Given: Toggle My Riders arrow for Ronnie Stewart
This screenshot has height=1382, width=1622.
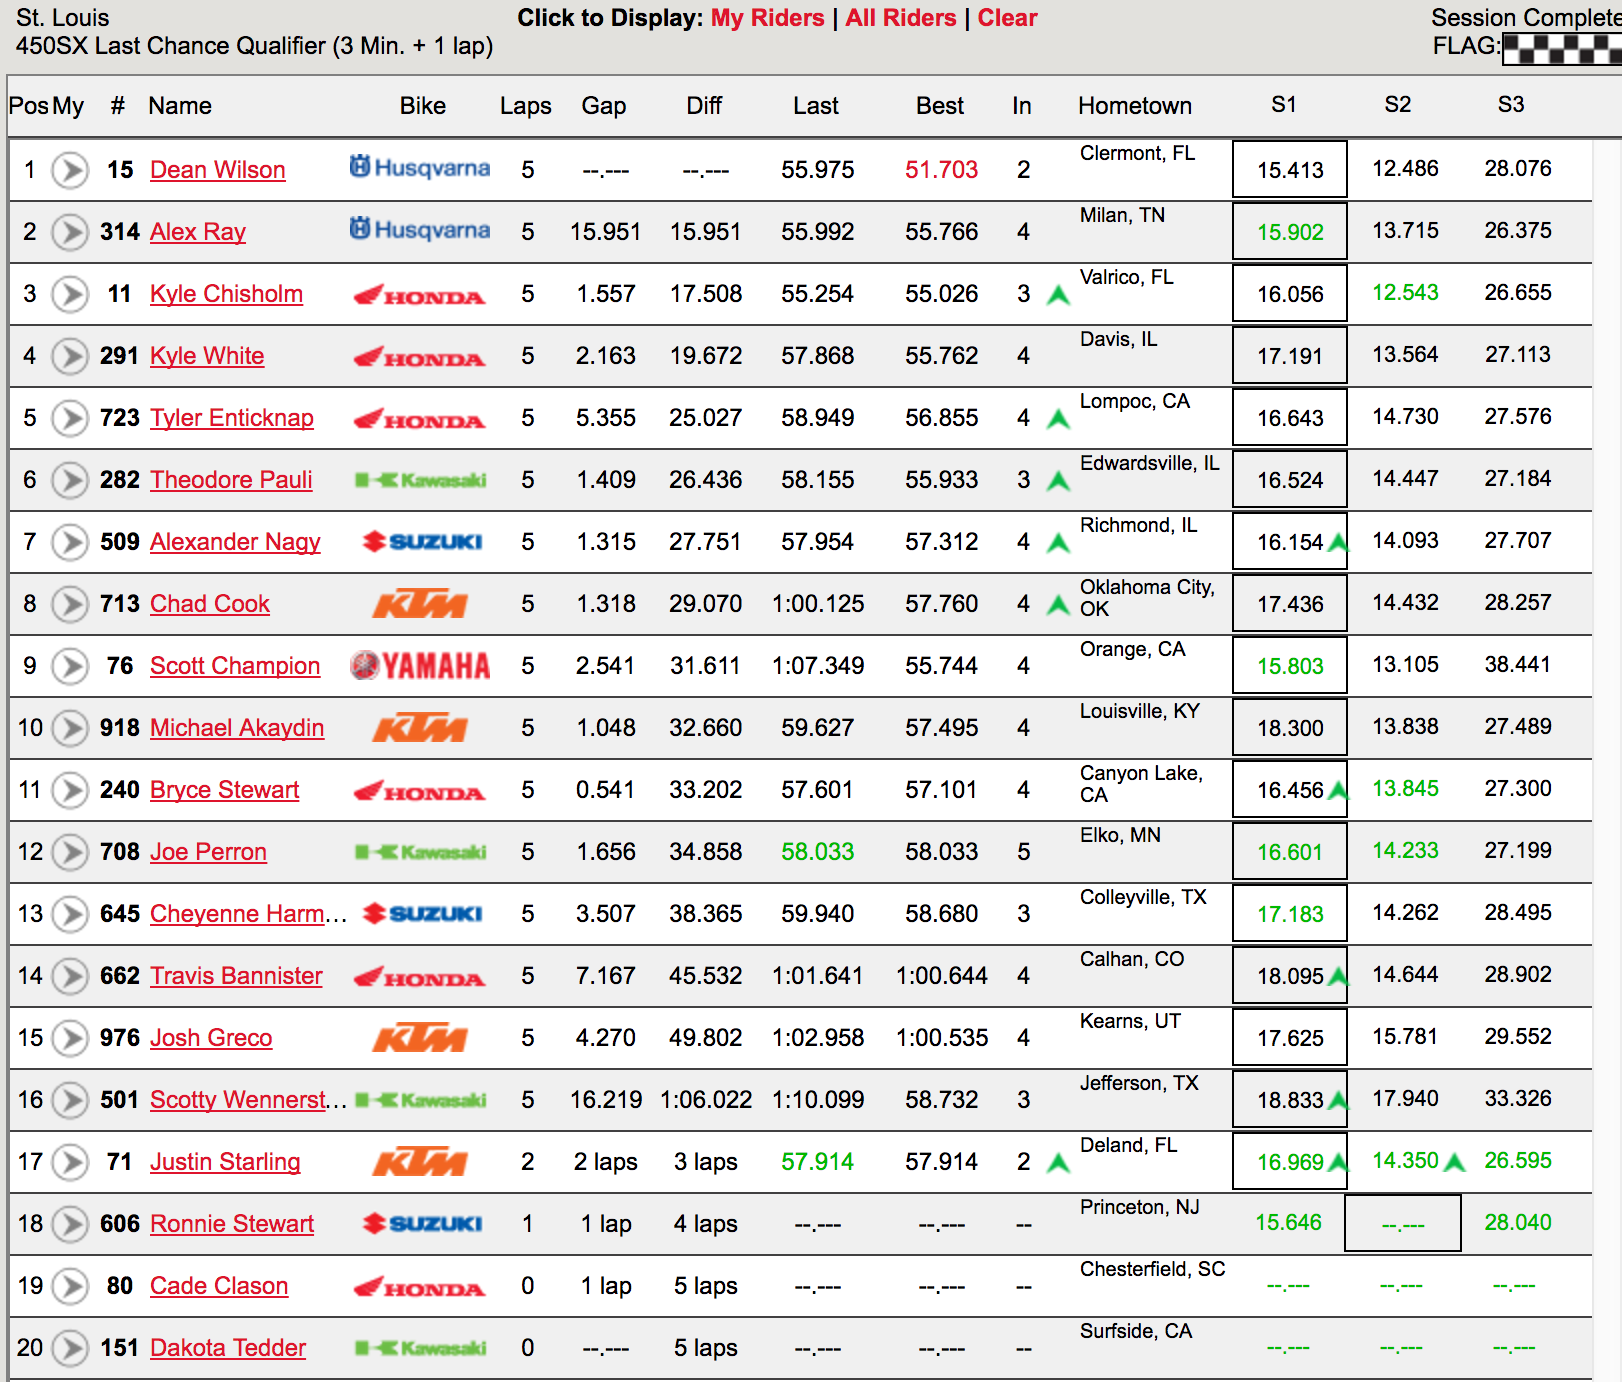Looking at the screenshot, I should [70, 1224].
